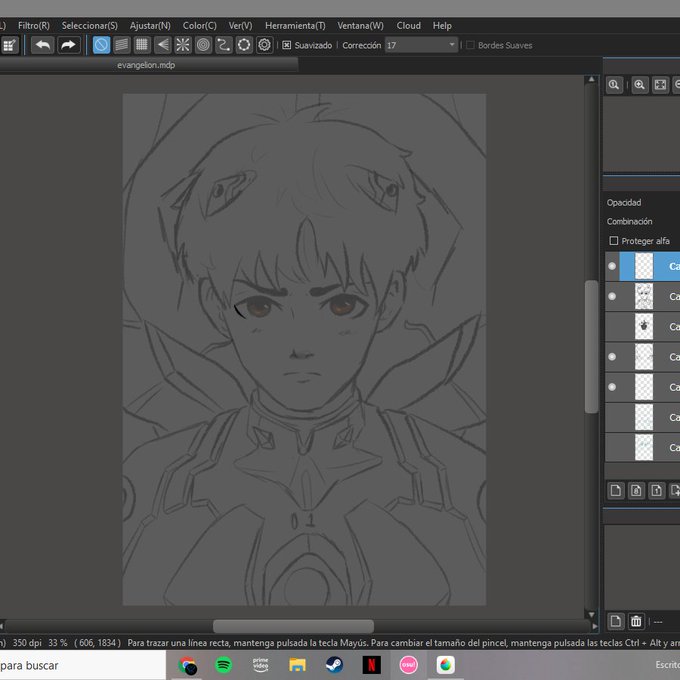
Task: Enable the Proteger alfa checkbox
Action: (x=613, y=240)
